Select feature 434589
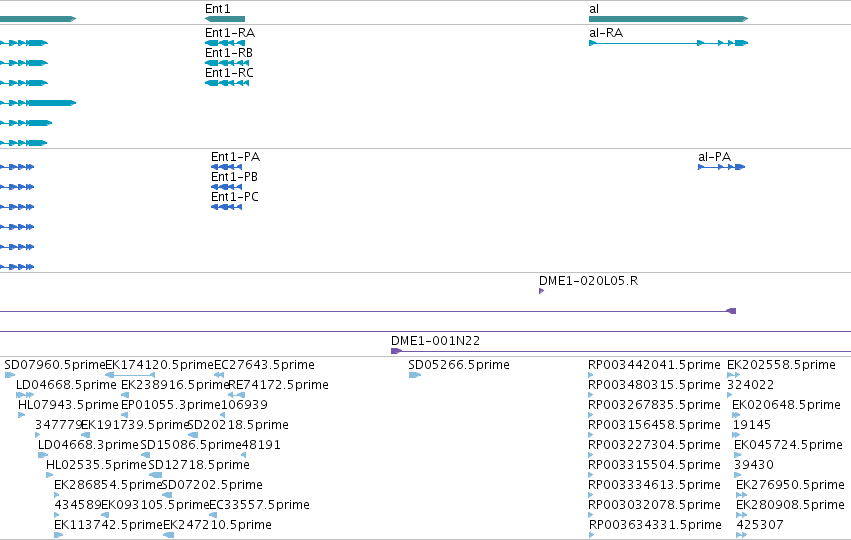 [x=78, y=505]
